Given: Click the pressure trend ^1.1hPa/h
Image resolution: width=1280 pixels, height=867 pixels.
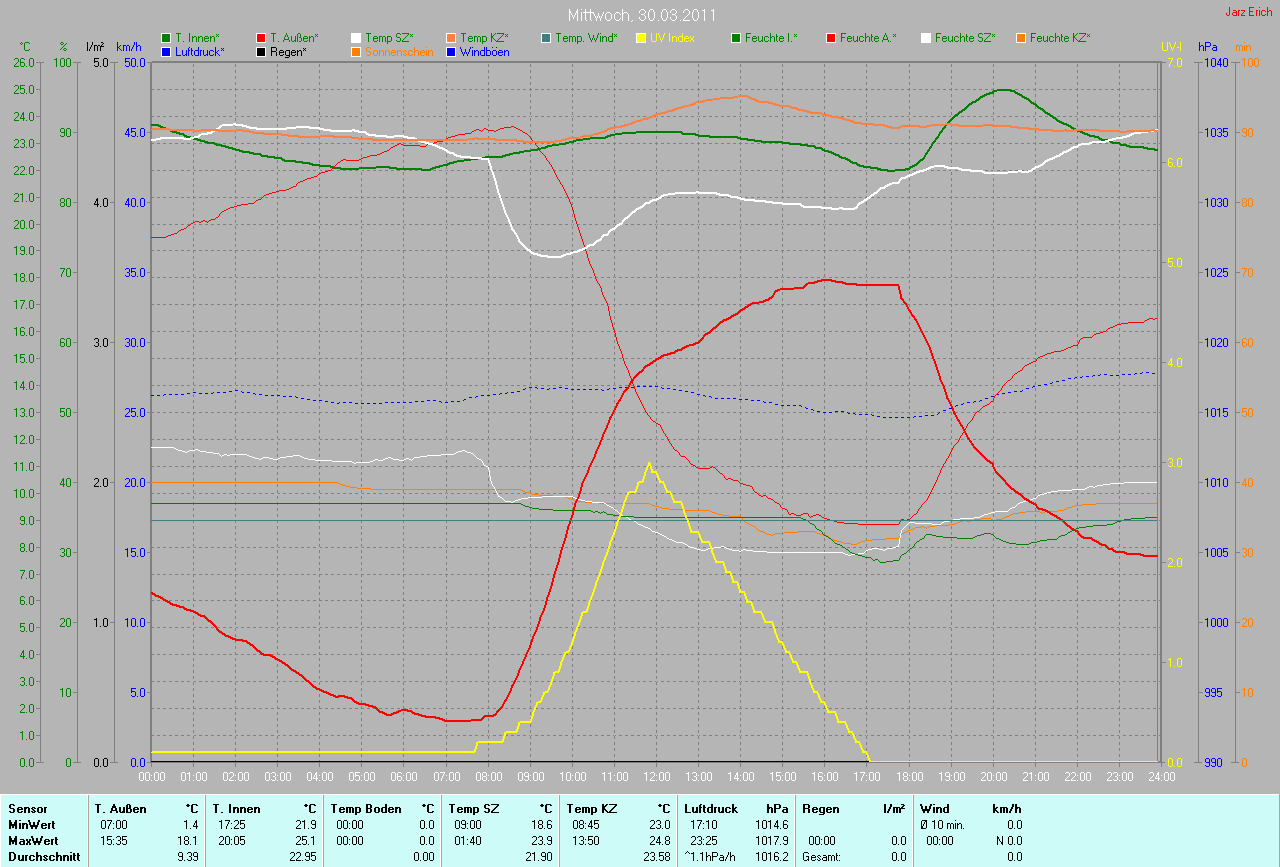Looking at the screenshot, I should click(x=711, y=857).
